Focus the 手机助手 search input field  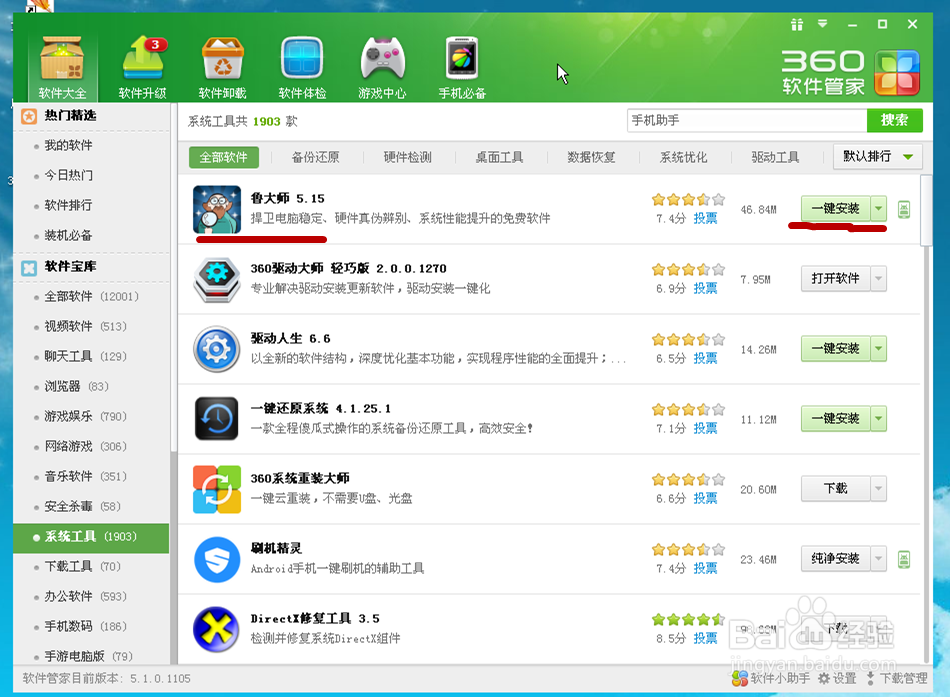(747, 120)
